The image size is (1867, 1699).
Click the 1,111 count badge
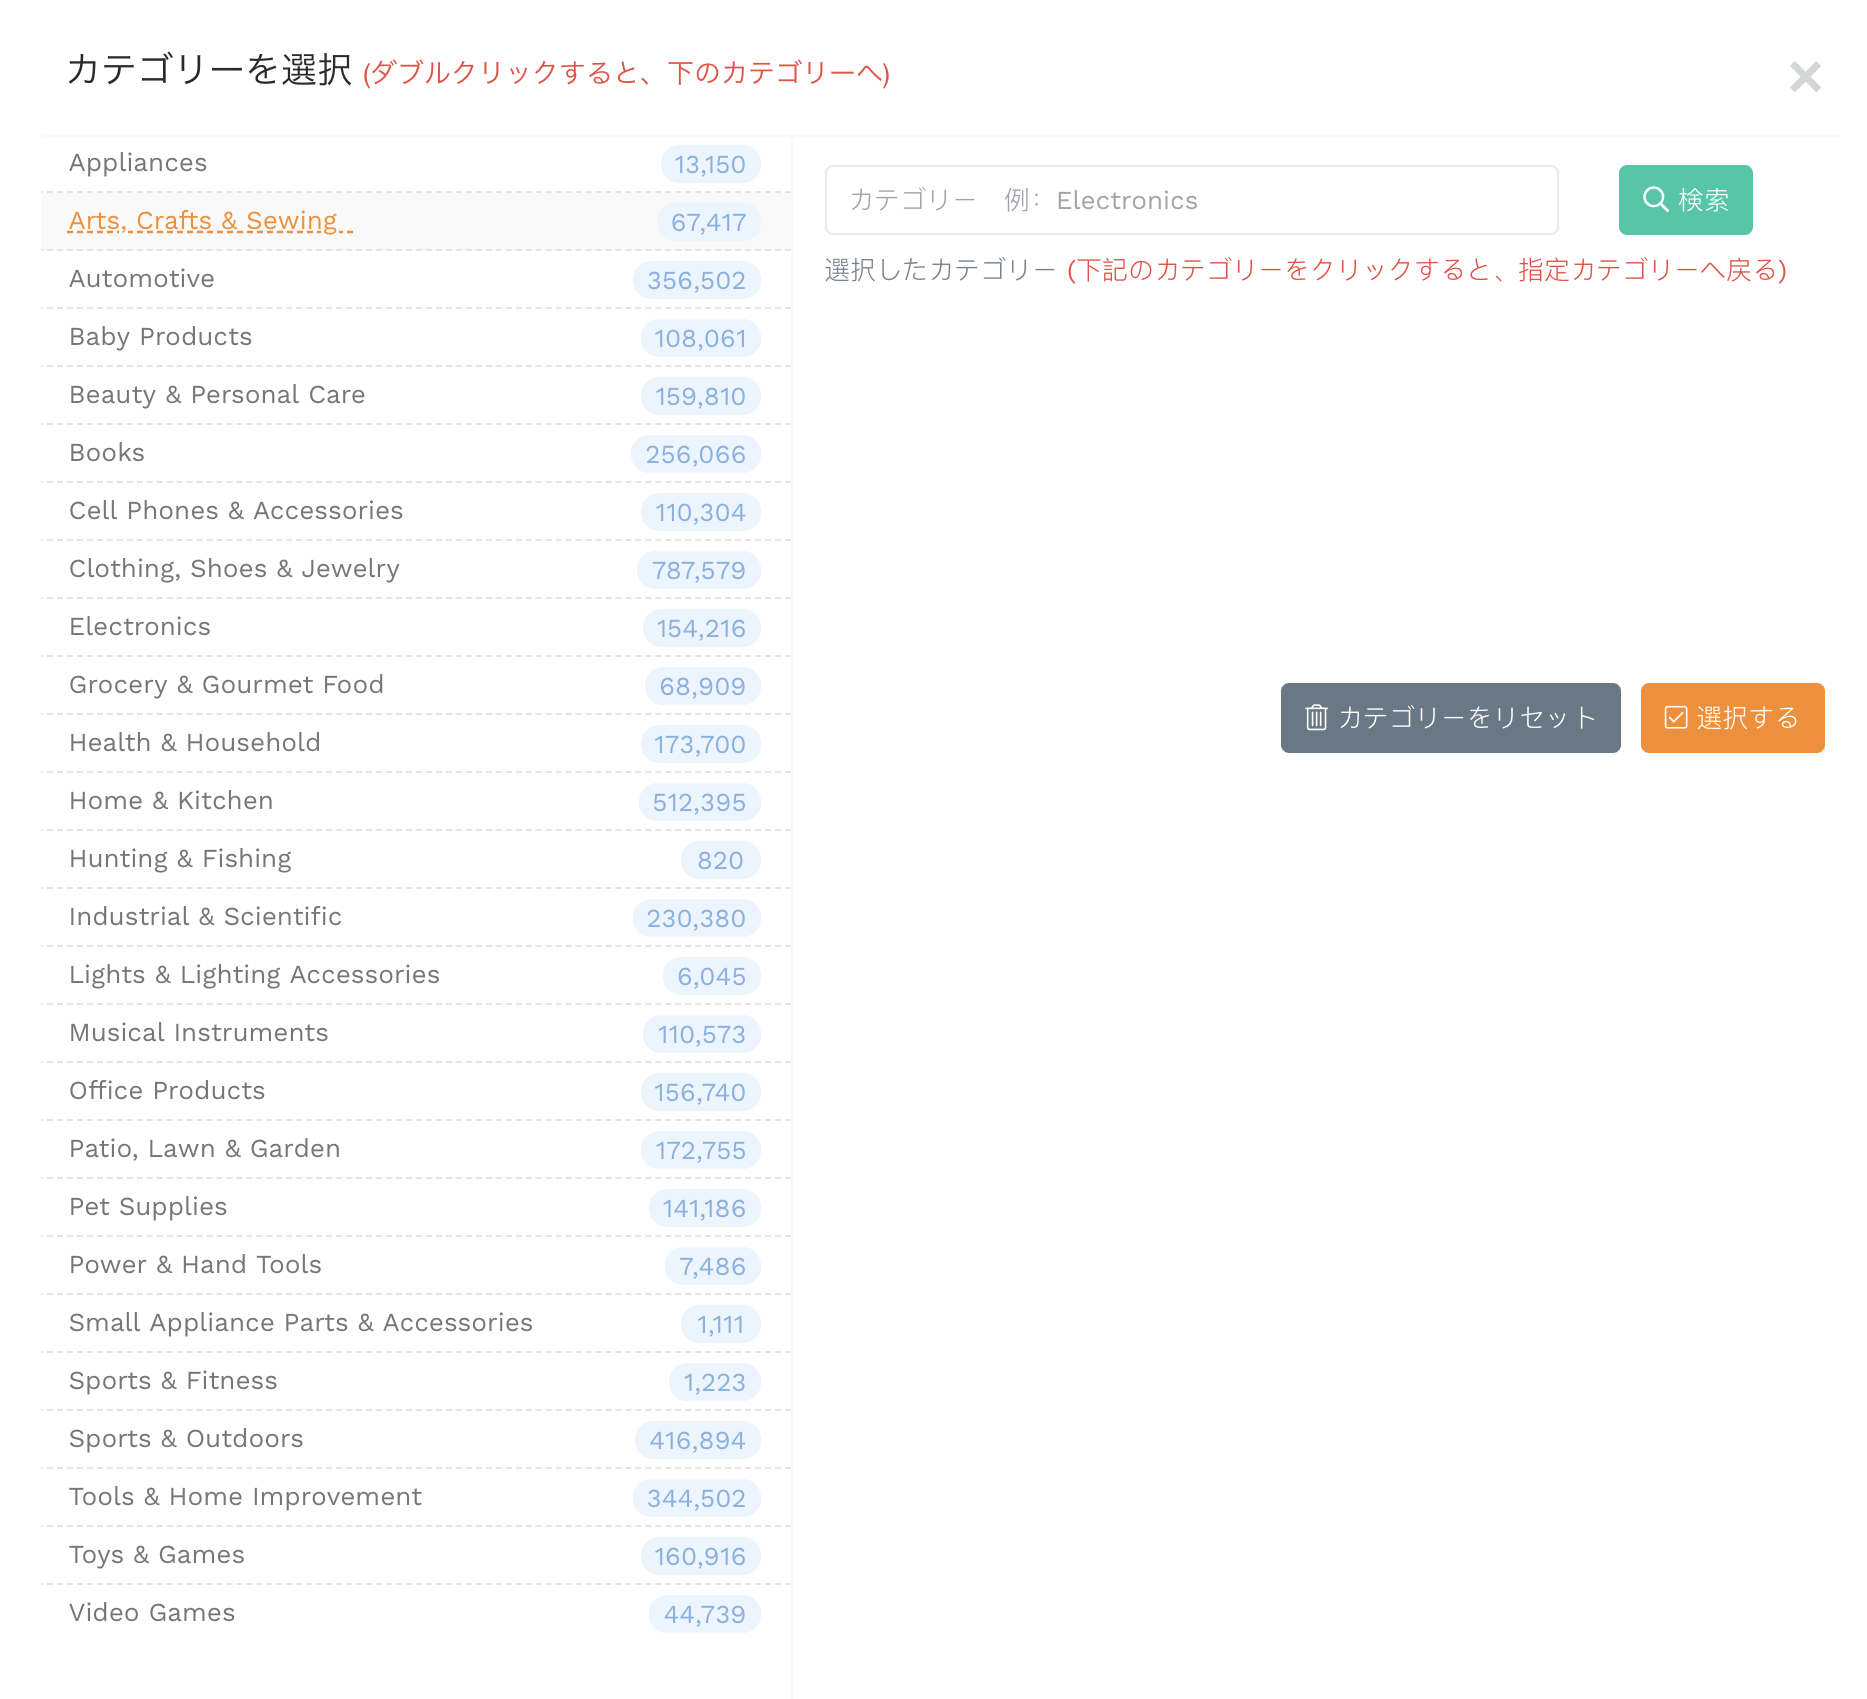tap(720, 1324)
